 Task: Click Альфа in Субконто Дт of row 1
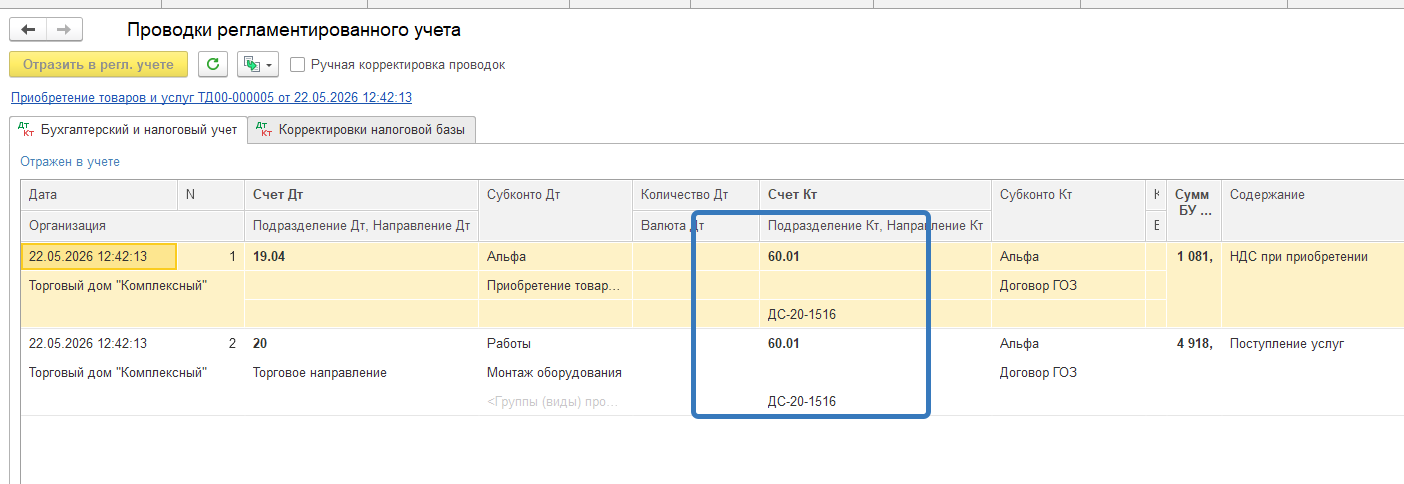555,256
